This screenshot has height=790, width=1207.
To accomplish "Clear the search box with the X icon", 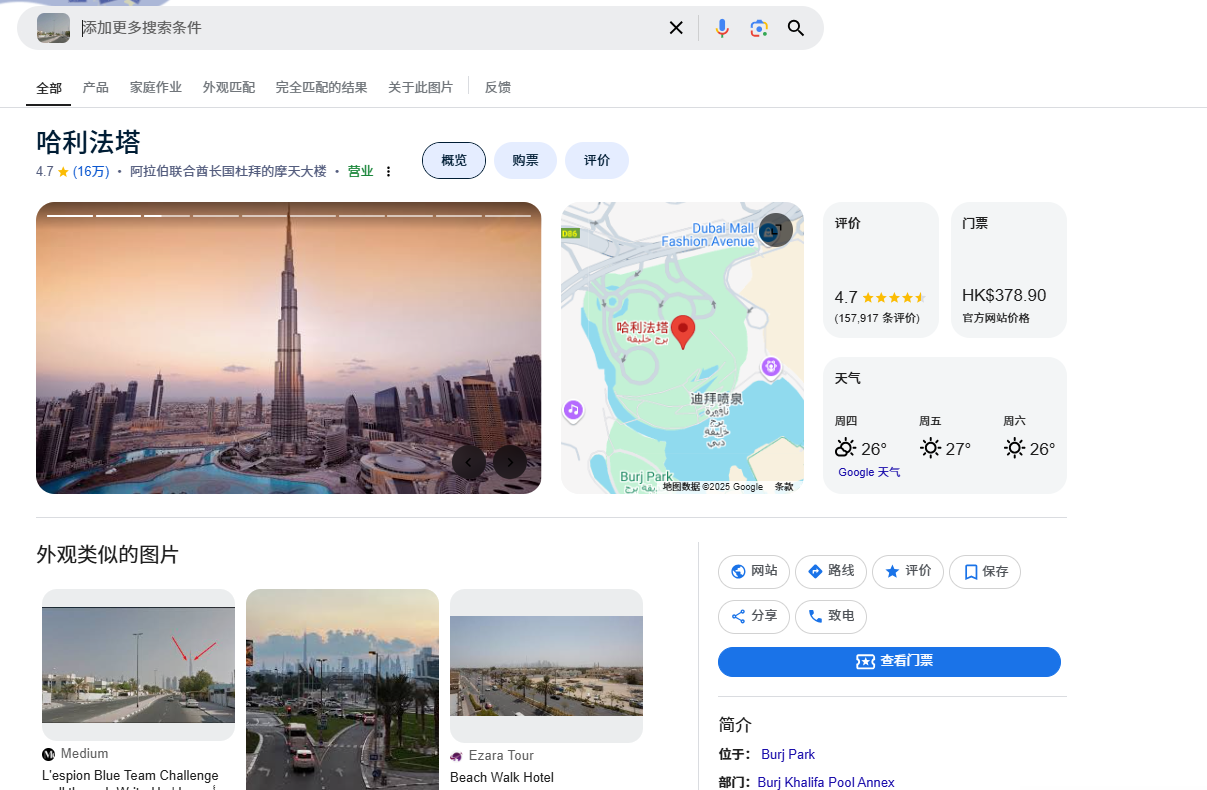I will (x=676, y=28).
